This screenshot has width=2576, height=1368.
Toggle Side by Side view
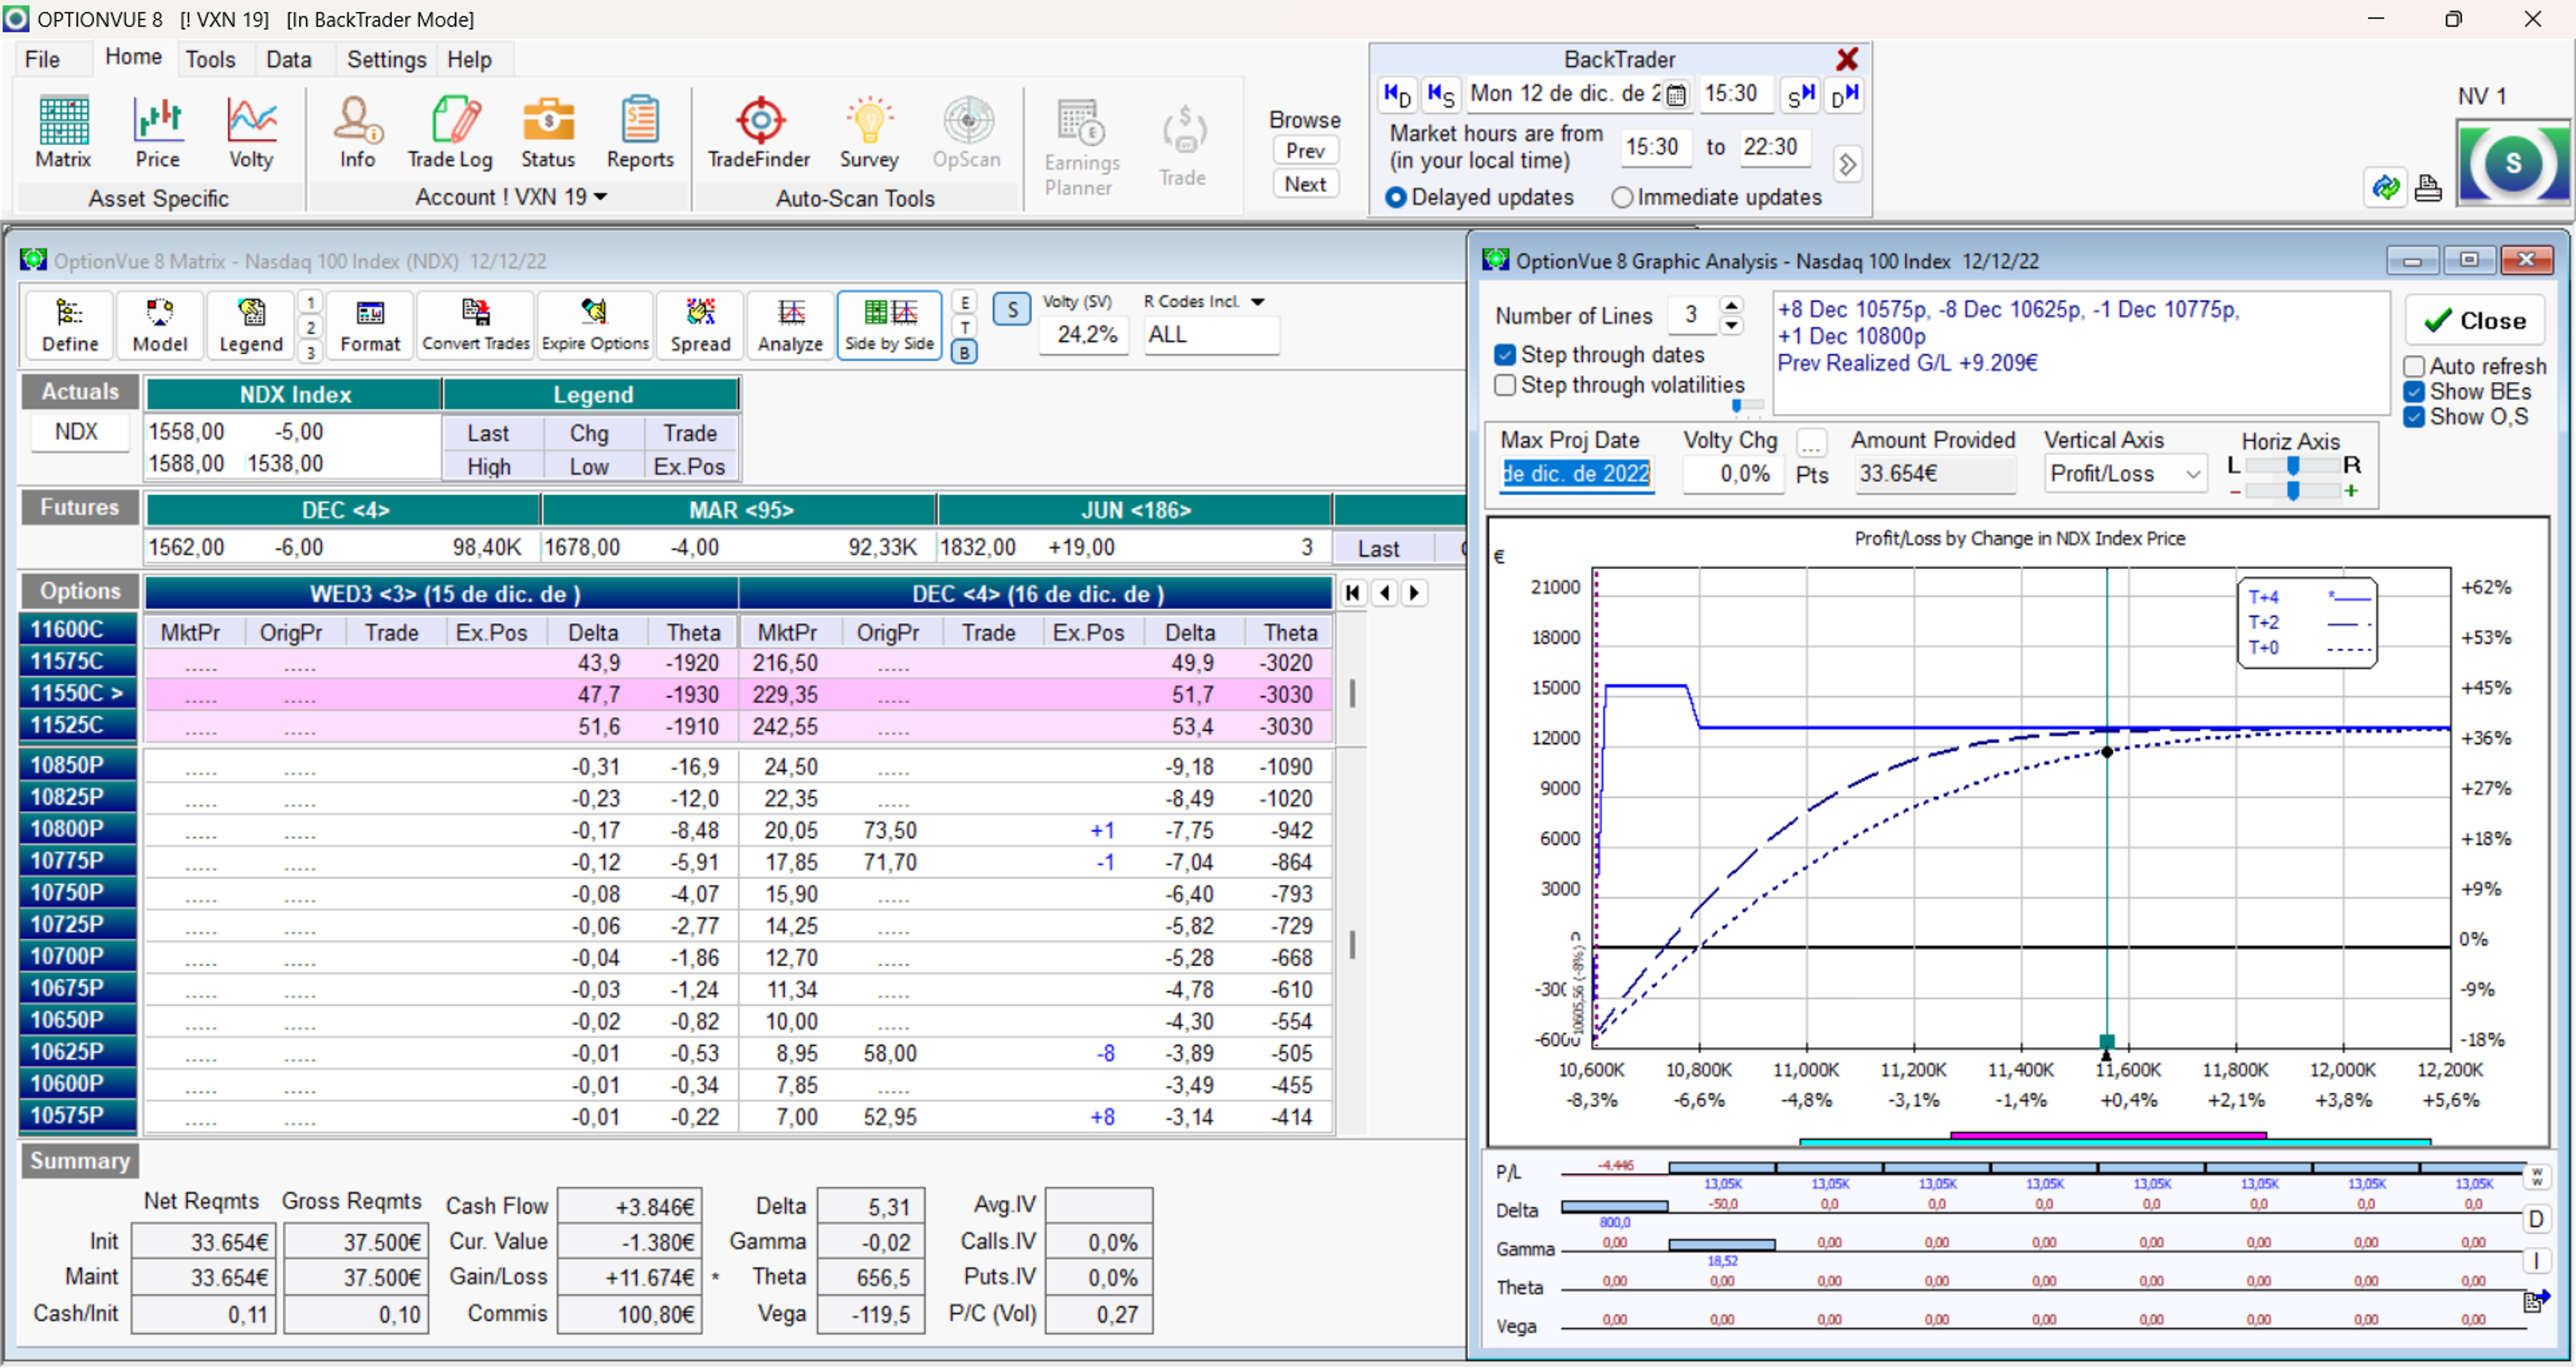point(889,325)
